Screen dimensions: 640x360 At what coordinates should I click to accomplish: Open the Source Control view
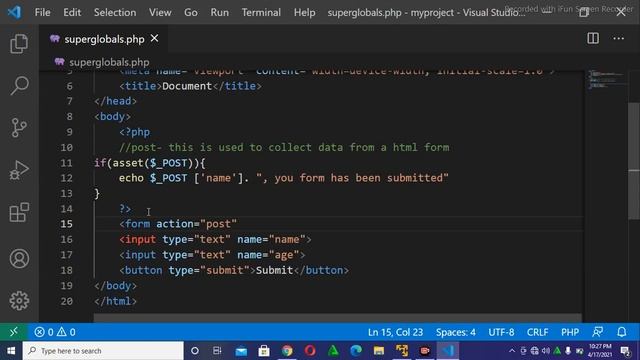pos(19,128)
